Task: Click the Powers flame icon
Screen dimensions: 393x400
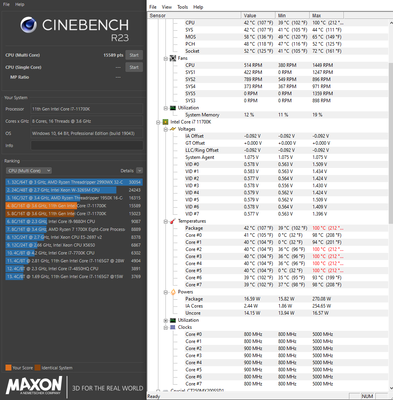Action: click(173, 292)
